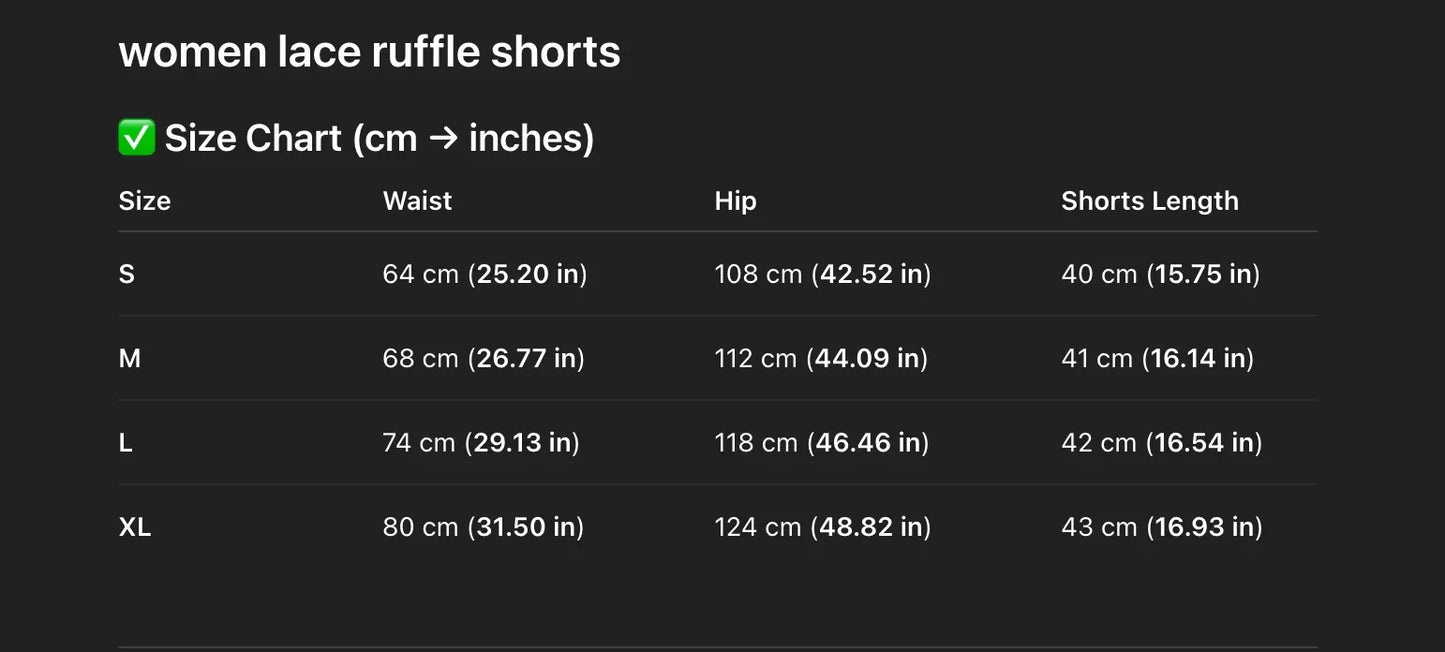Click the S size row label

[127, 274]
